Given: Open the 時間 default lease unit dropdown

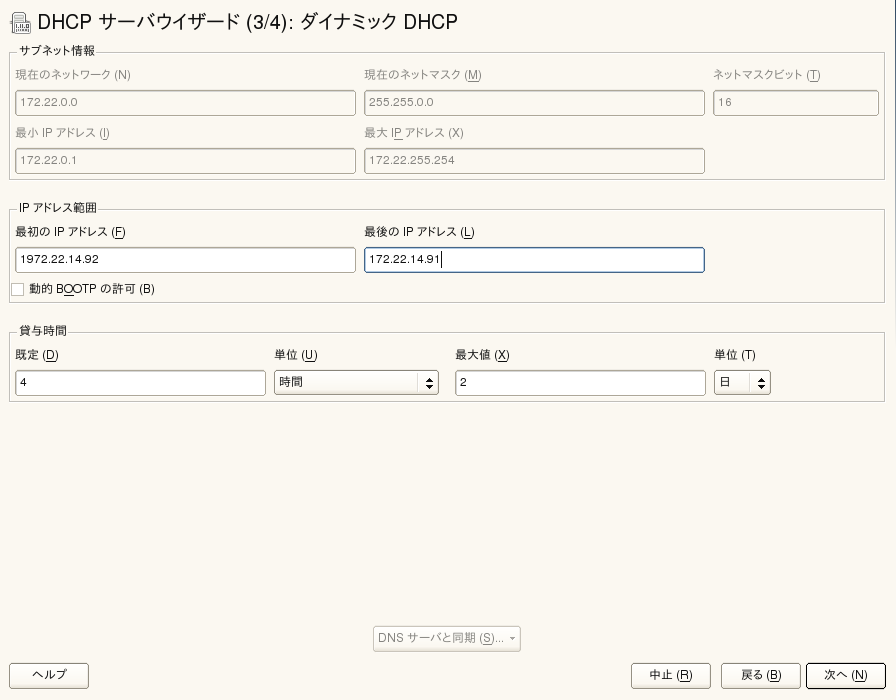Looking at the screenshot, I should 356,382.
